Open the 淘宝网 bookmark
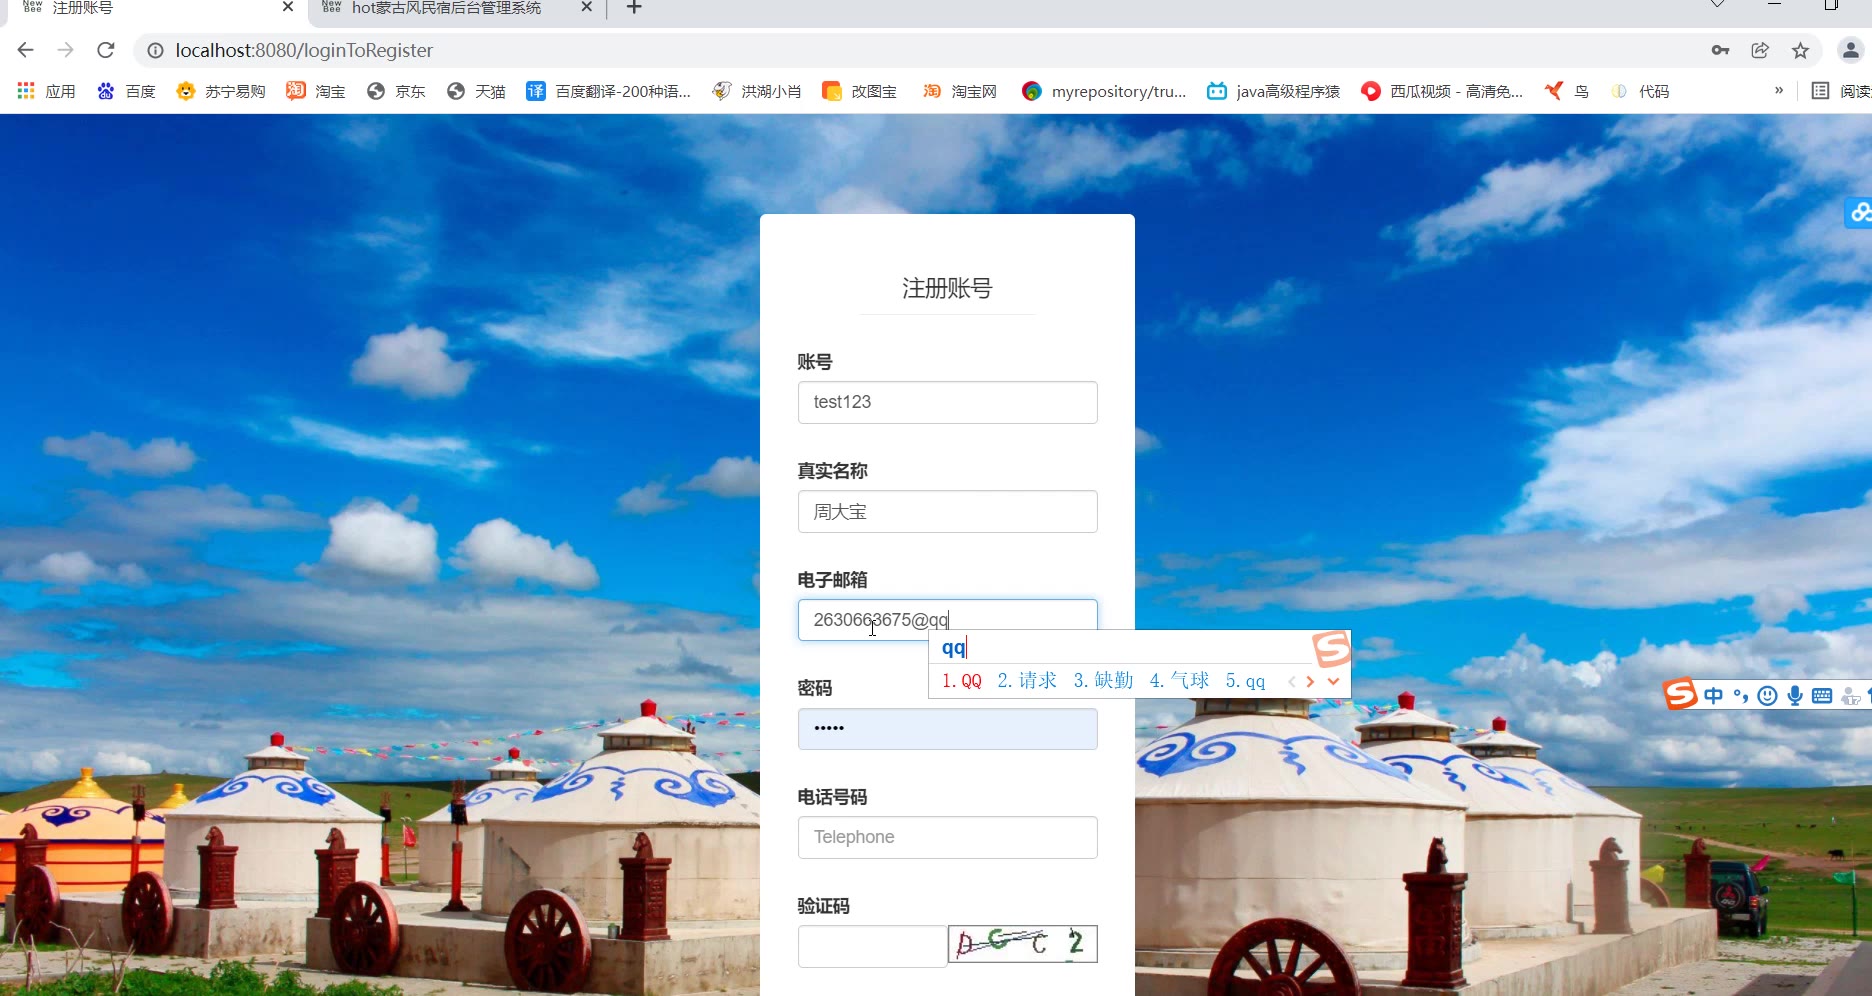 pyautogui.click(x=960, y=91)
